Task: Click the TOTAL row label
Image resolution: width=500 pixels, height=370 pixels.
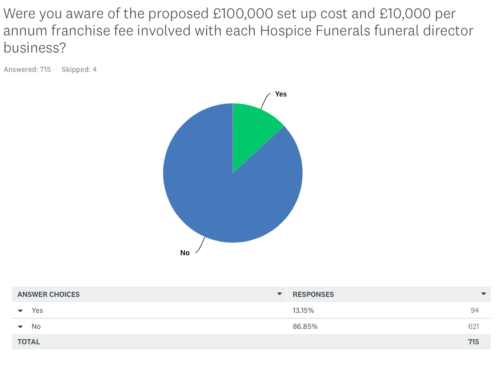Action: (x=29, y=342)
